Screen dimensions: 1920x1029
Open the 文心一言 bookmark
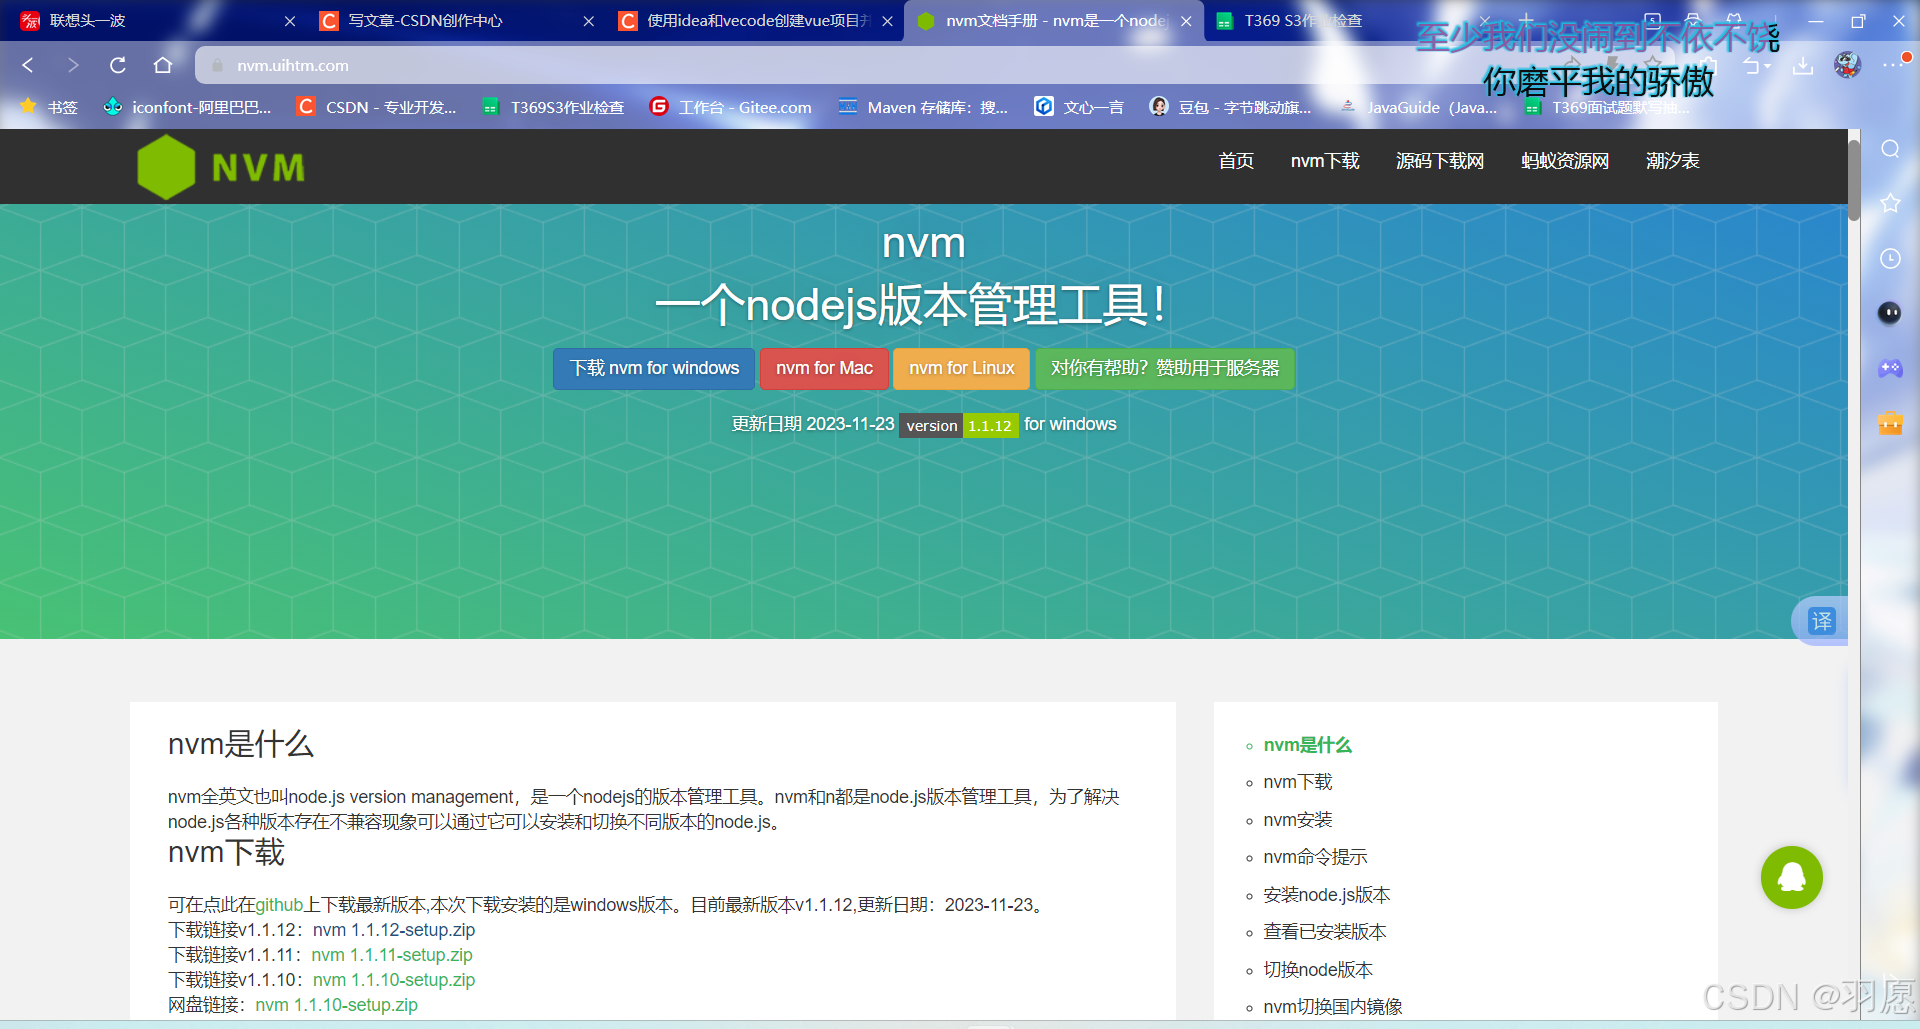(1079, 107)
